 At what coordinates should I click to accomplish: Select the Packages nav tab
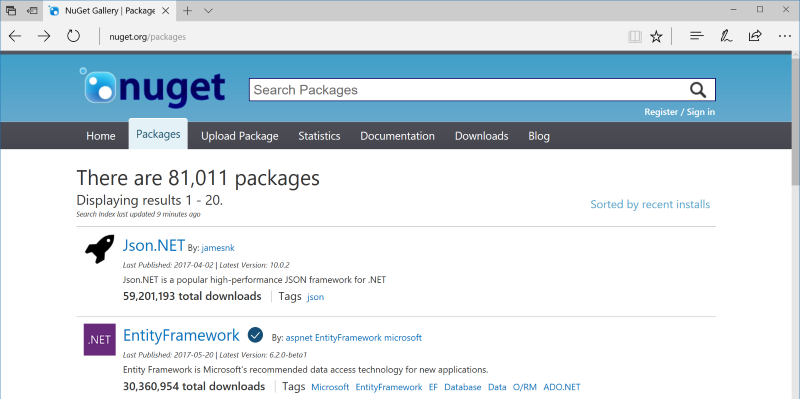click(x=158, y=134)
